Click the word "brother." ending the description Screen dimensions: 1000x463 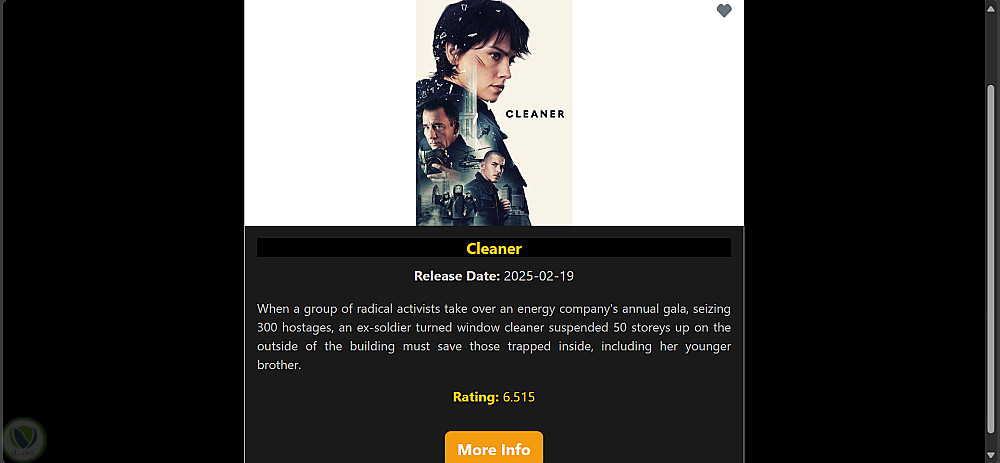[x=279, y=366]
